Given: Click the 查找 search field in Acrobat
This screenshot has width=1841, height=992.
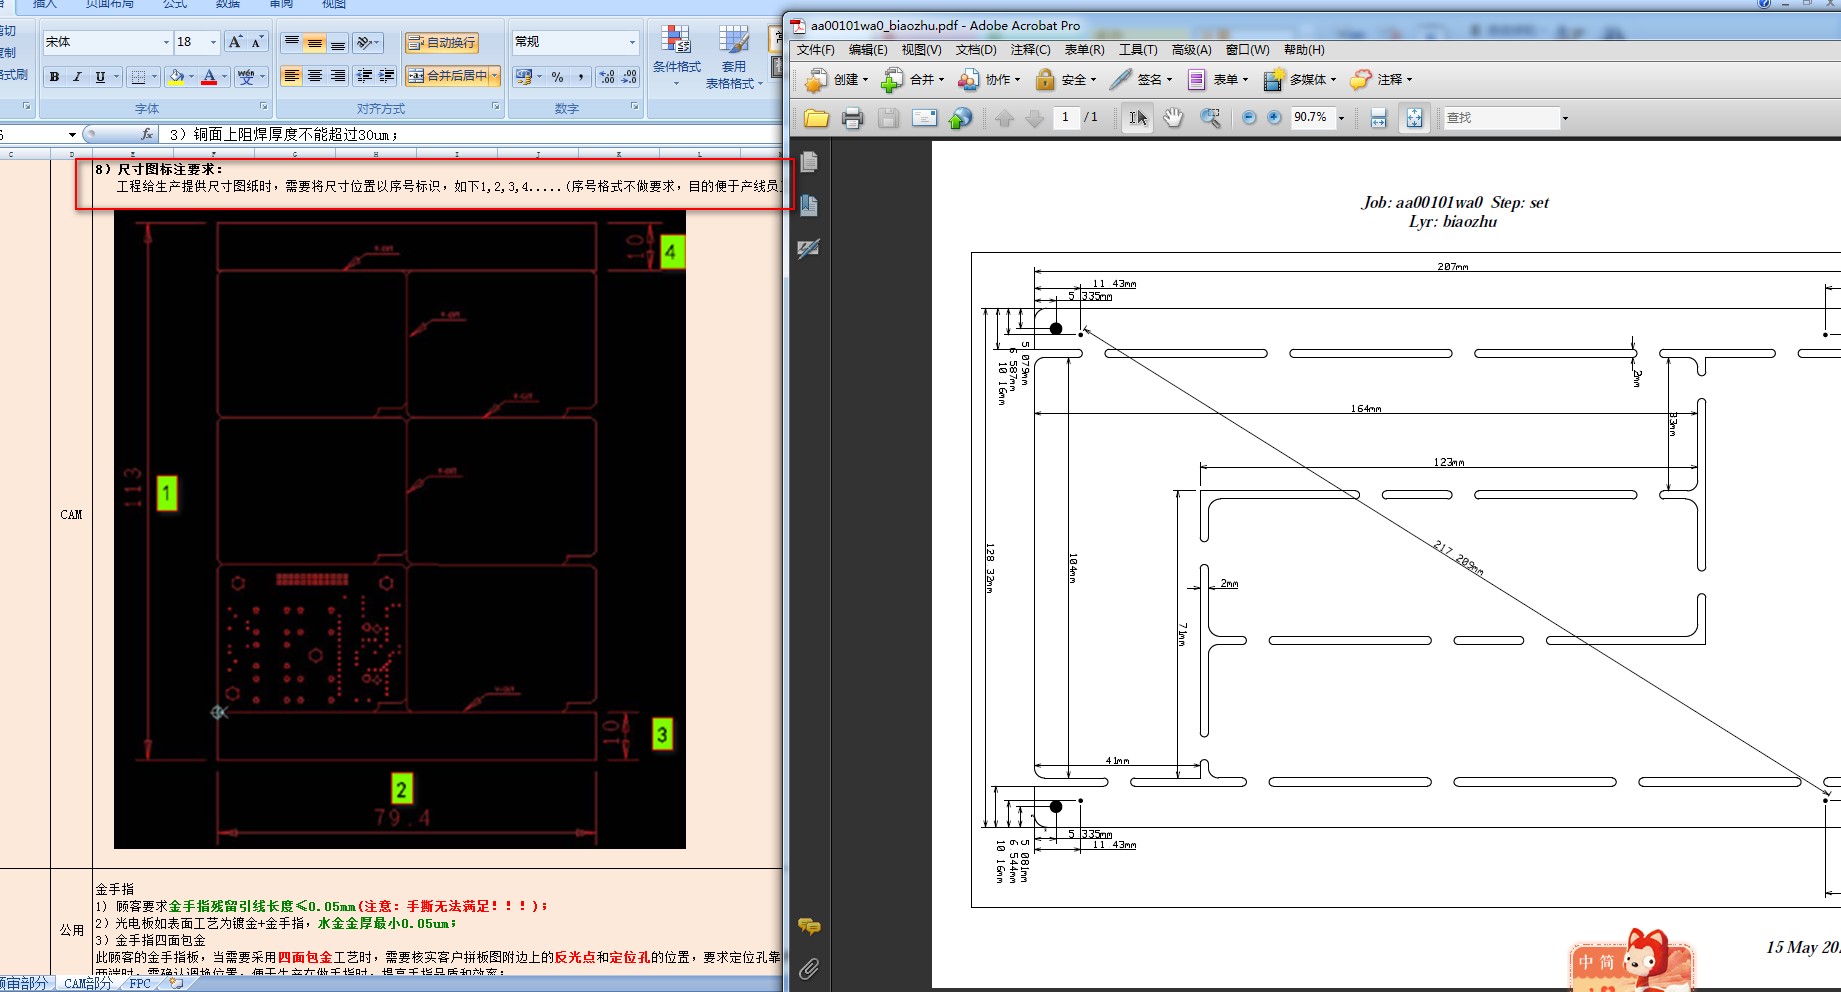Looking at the screenshot, I should (1500, 118).
